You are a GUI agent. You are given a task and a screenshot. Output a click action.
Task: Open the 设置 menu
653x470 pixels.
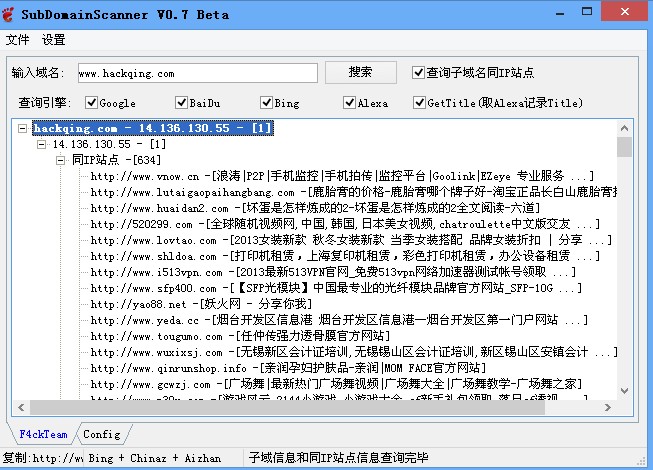pos(53,40)
